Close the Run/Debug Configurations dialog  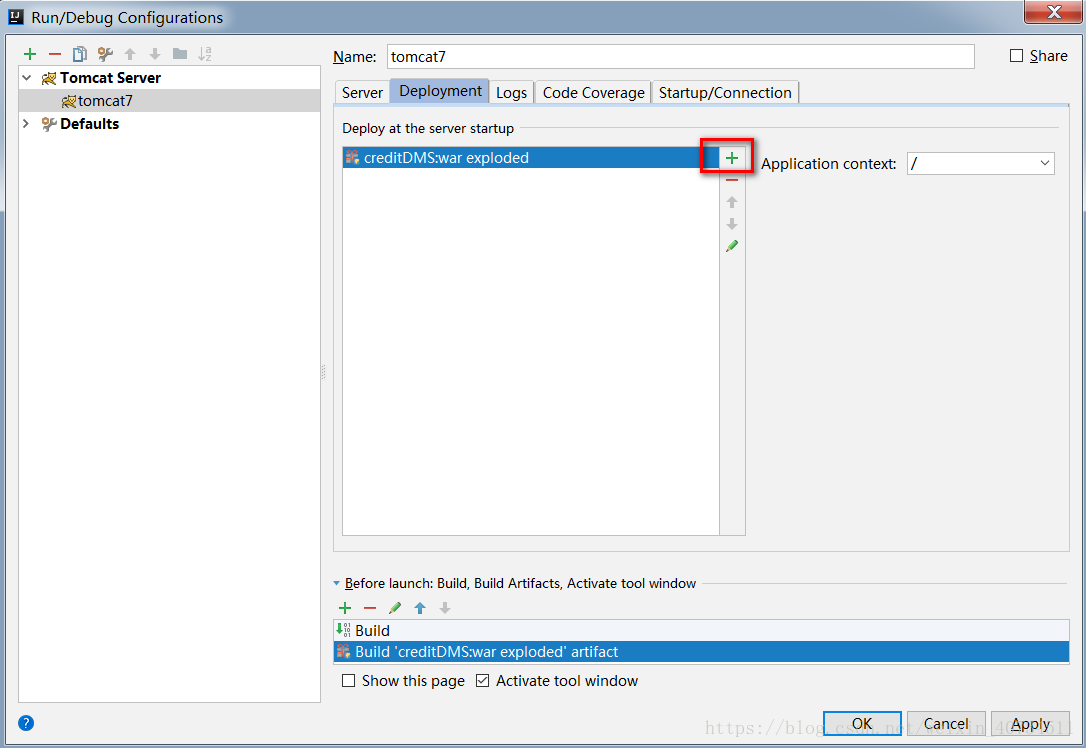1053,12
